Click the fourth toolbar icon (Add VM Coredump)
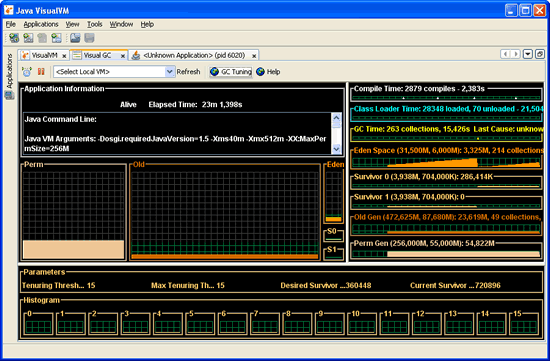 coord(56,38)
